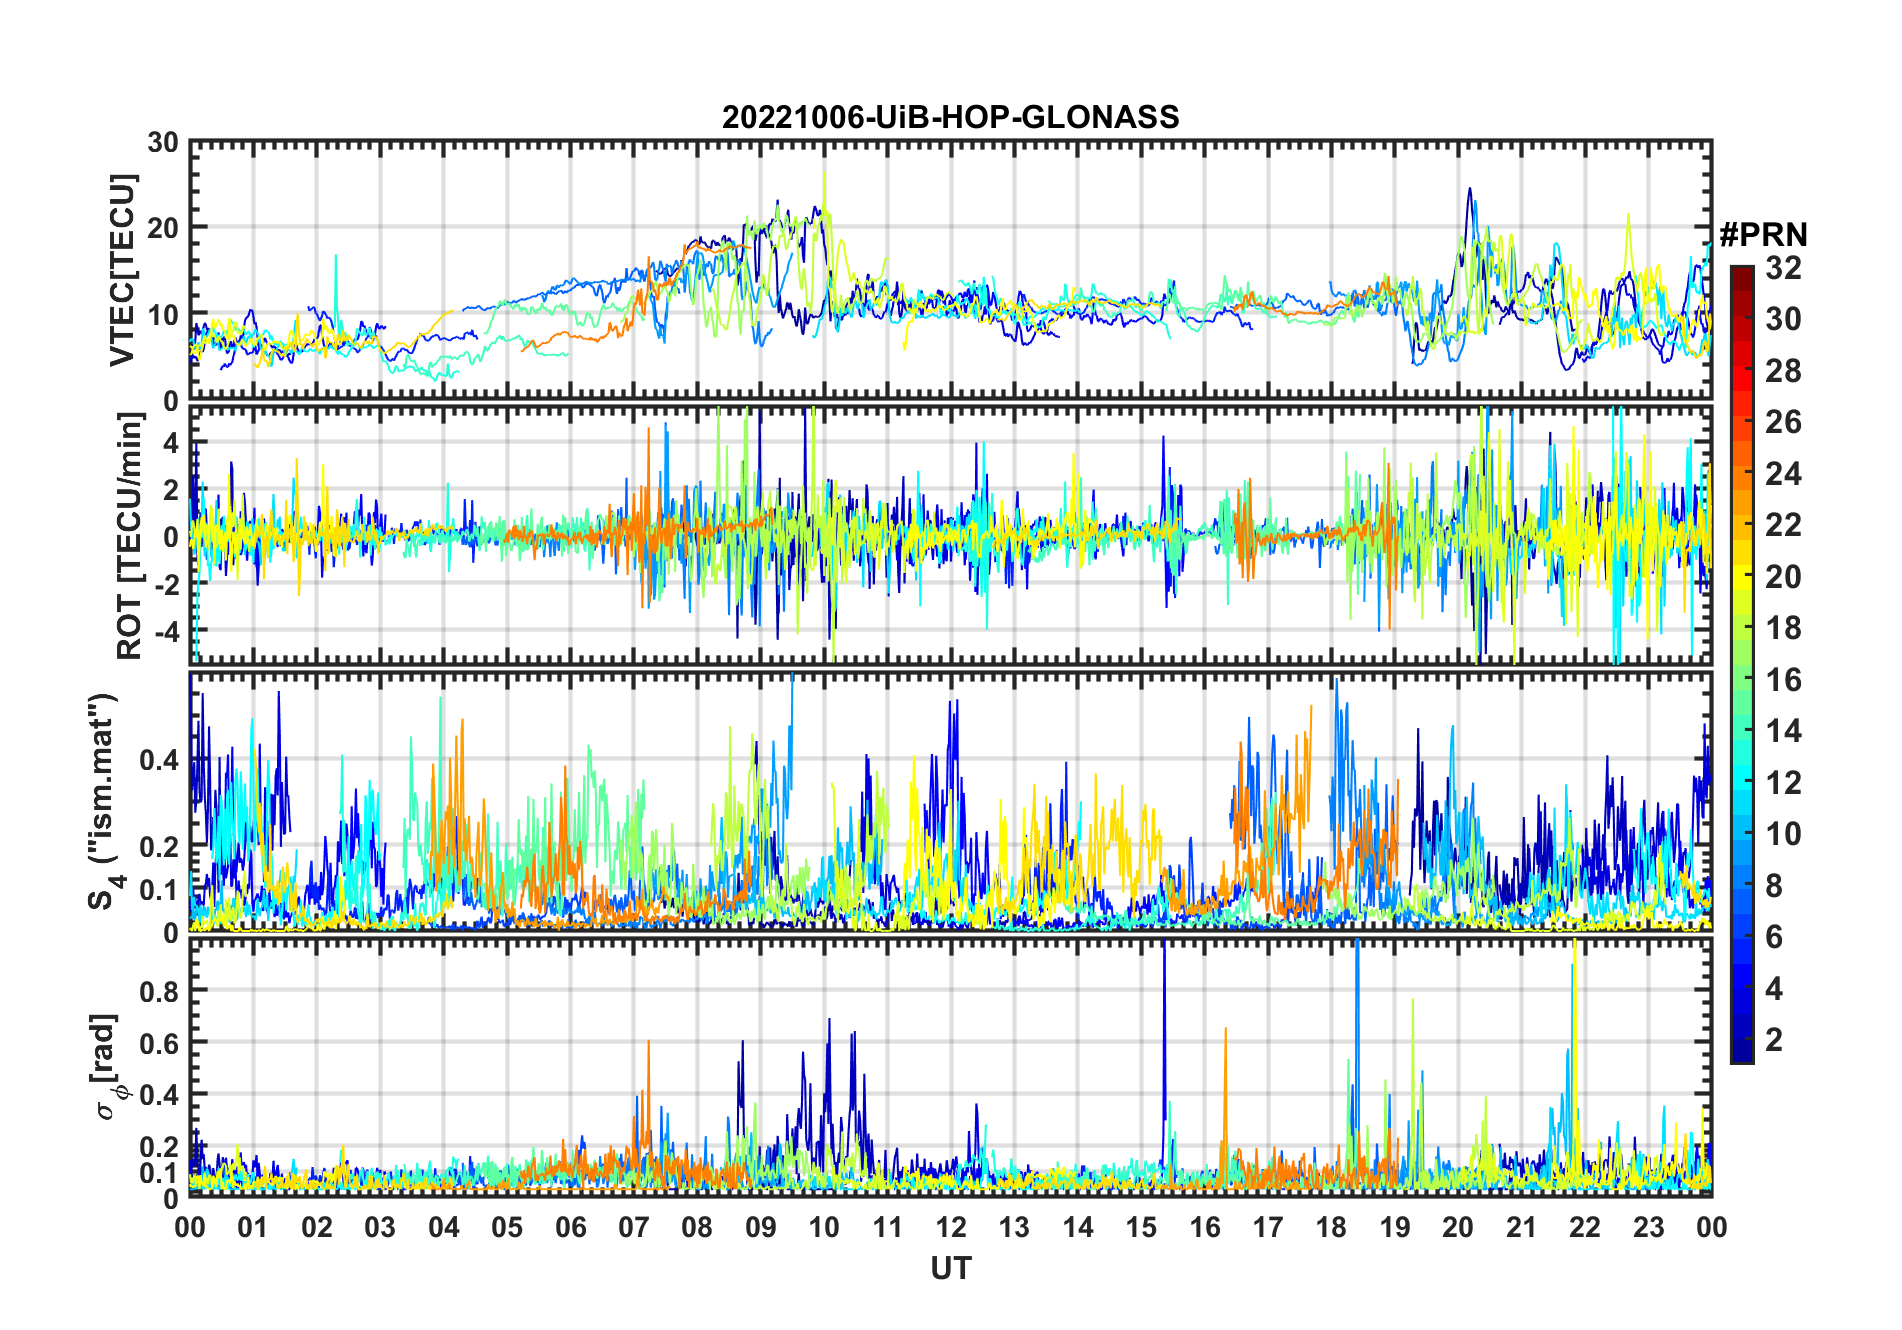Image resolution: width=1902 pixels, height=1330 pixels.
Task: Click the "22" label on the PRN colorbar
Action: (1783, 525)
